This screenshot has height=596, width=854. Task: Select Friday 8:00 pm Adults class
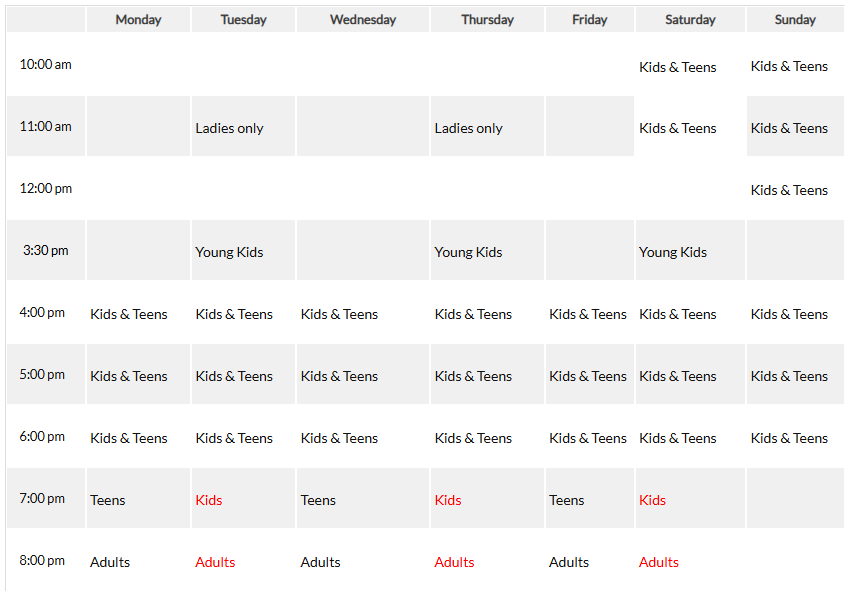pos(569,562)
